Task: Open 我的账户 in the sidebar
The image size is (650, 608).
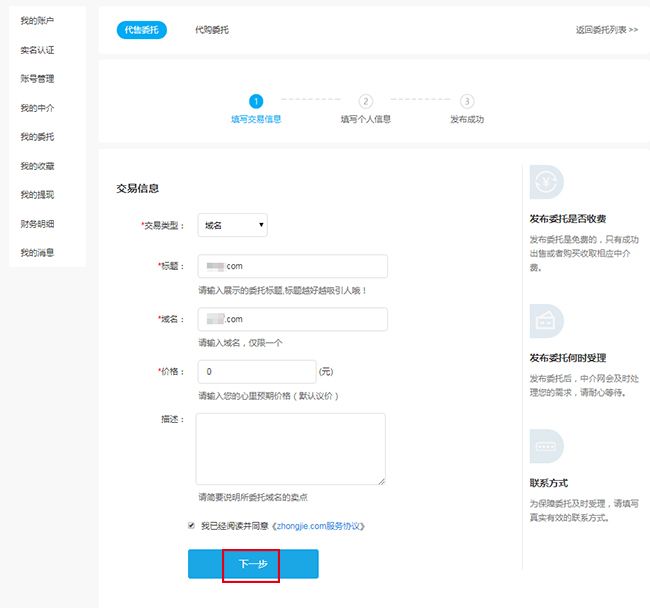Action: tap(37, 20)
